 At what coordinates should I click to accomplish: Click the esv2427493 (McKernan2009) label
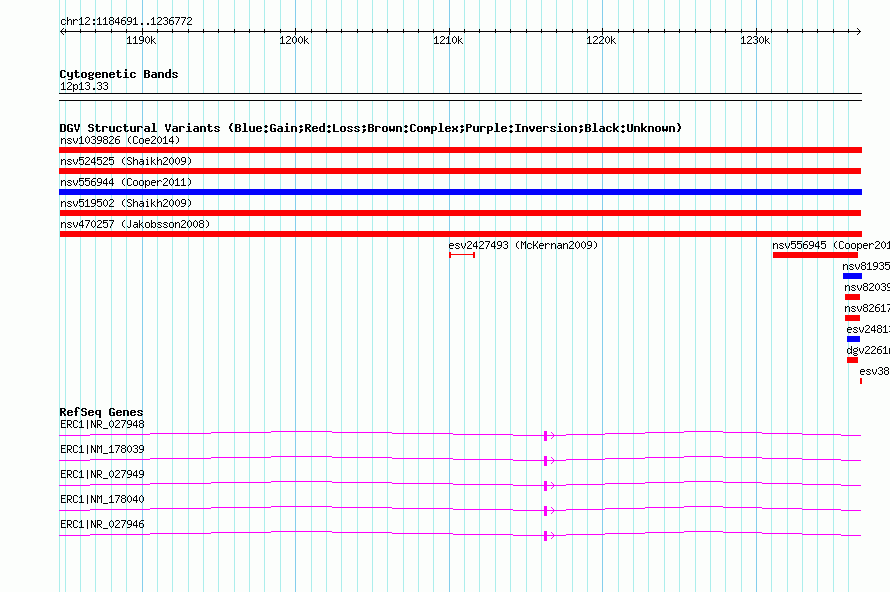point(523,245)
